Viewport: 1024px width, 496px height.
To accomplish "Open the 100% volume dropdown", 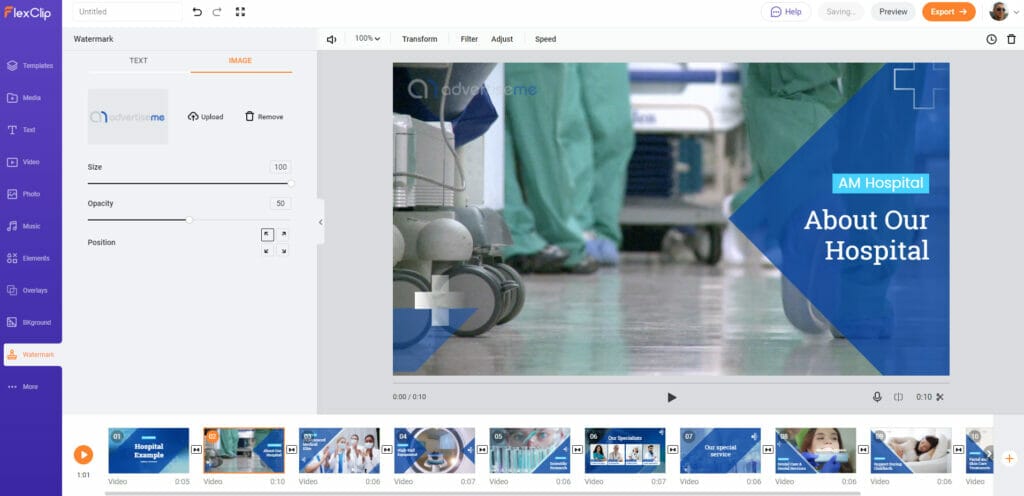I will point(367,39).
